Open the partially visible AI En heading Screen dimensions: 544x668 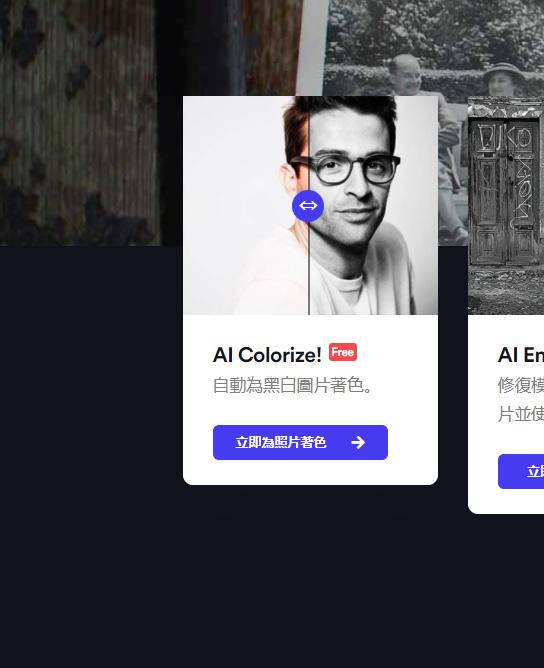[521, 354]
